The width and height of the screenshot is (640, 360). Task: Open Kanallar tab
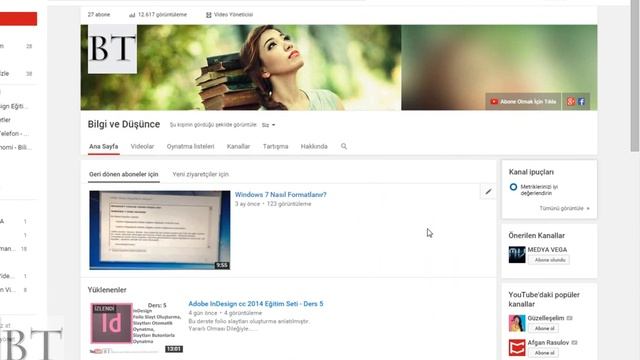point(238,146)
